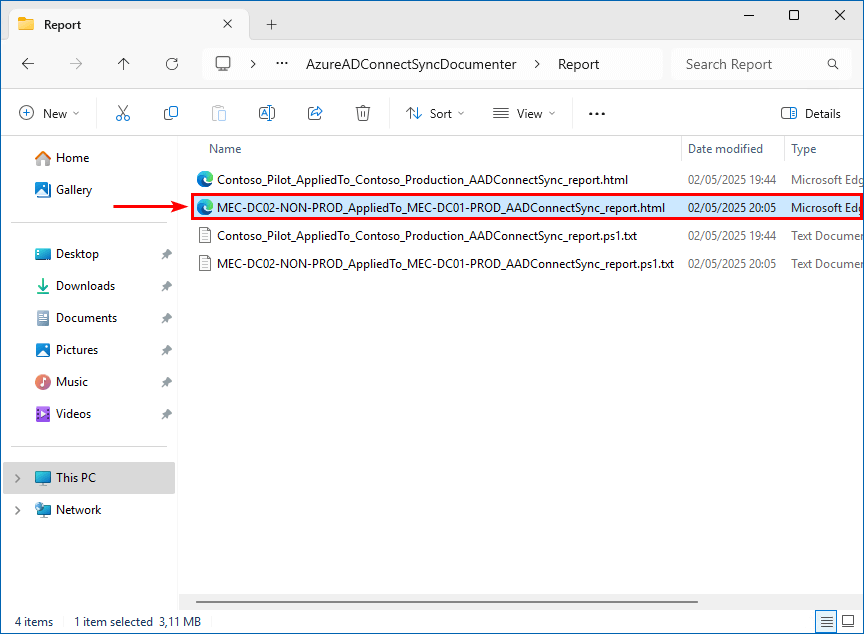
Task: Open Videos quick access folder
Action: (x=73, y=414)
